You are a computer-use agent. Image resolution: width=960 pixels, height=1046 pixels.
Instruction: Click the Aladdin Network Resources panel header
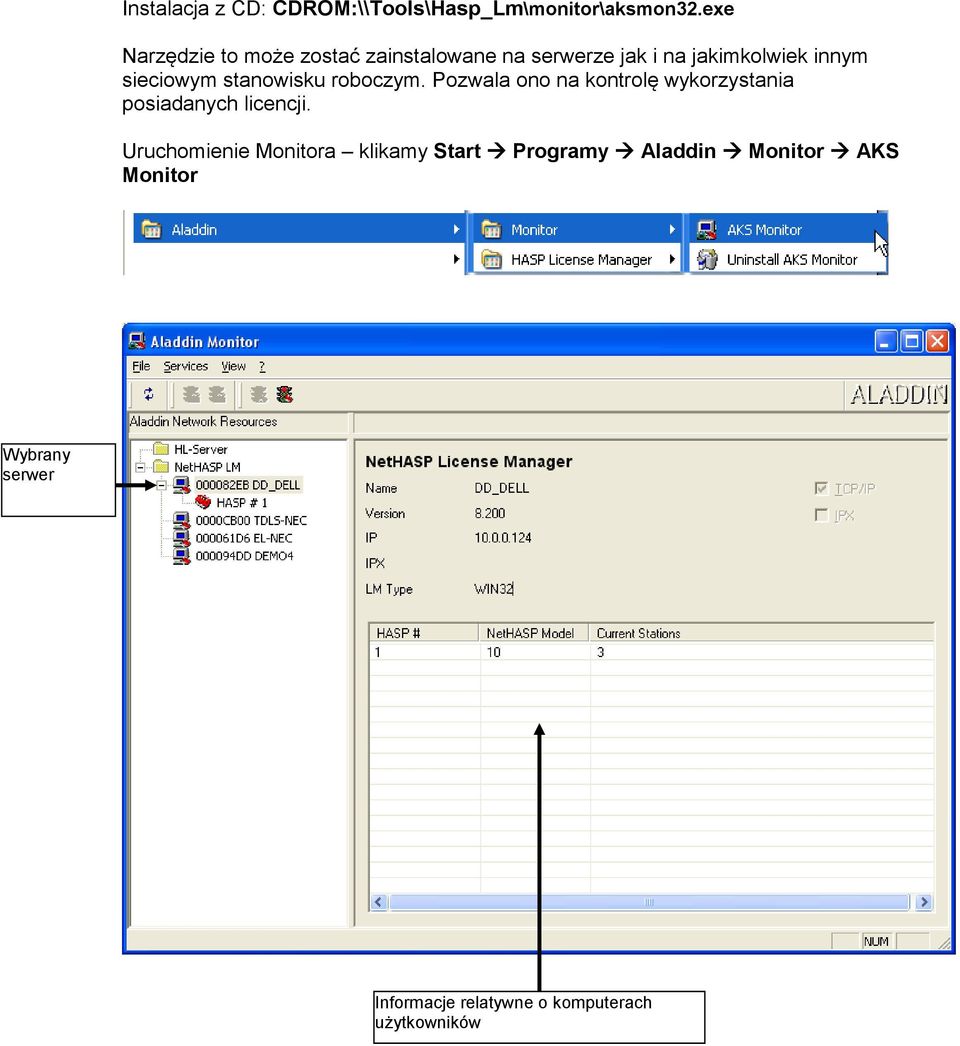[x=239, y=422]
